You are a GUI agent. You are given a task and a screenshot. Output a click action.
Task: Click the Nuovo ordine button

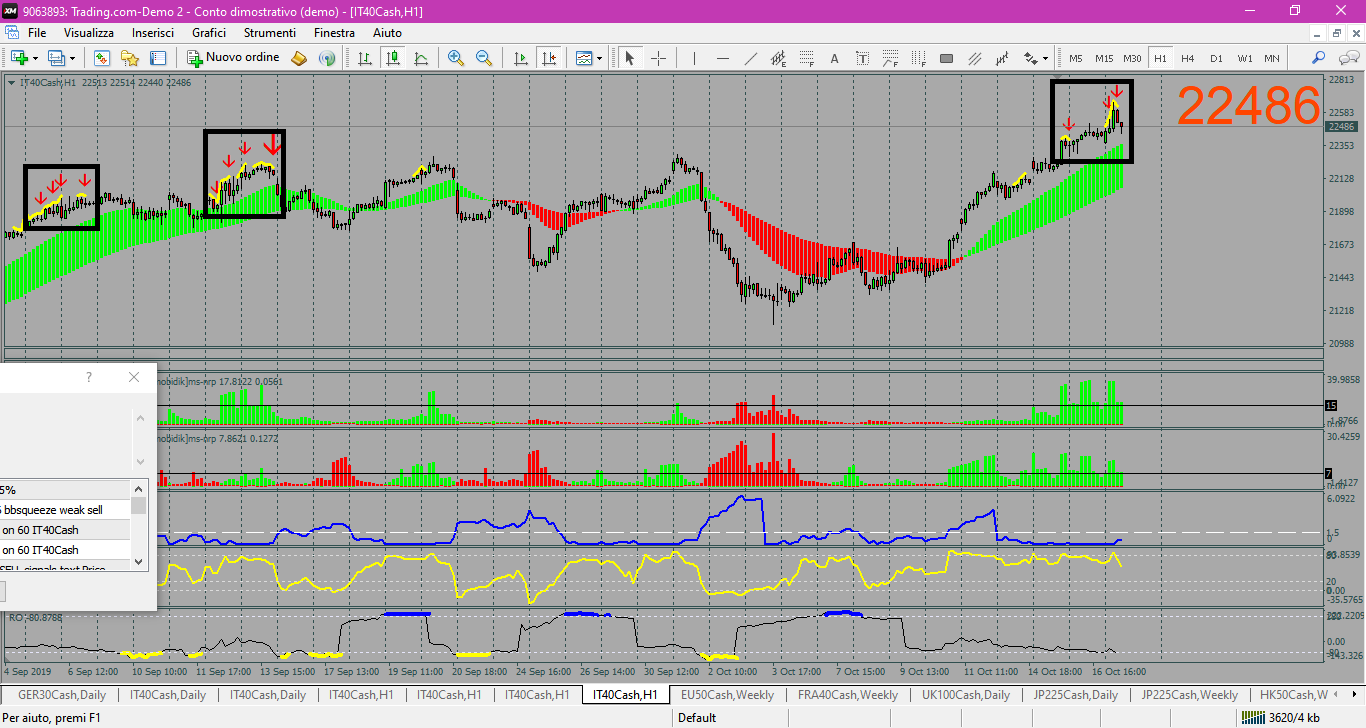[234, 58]
